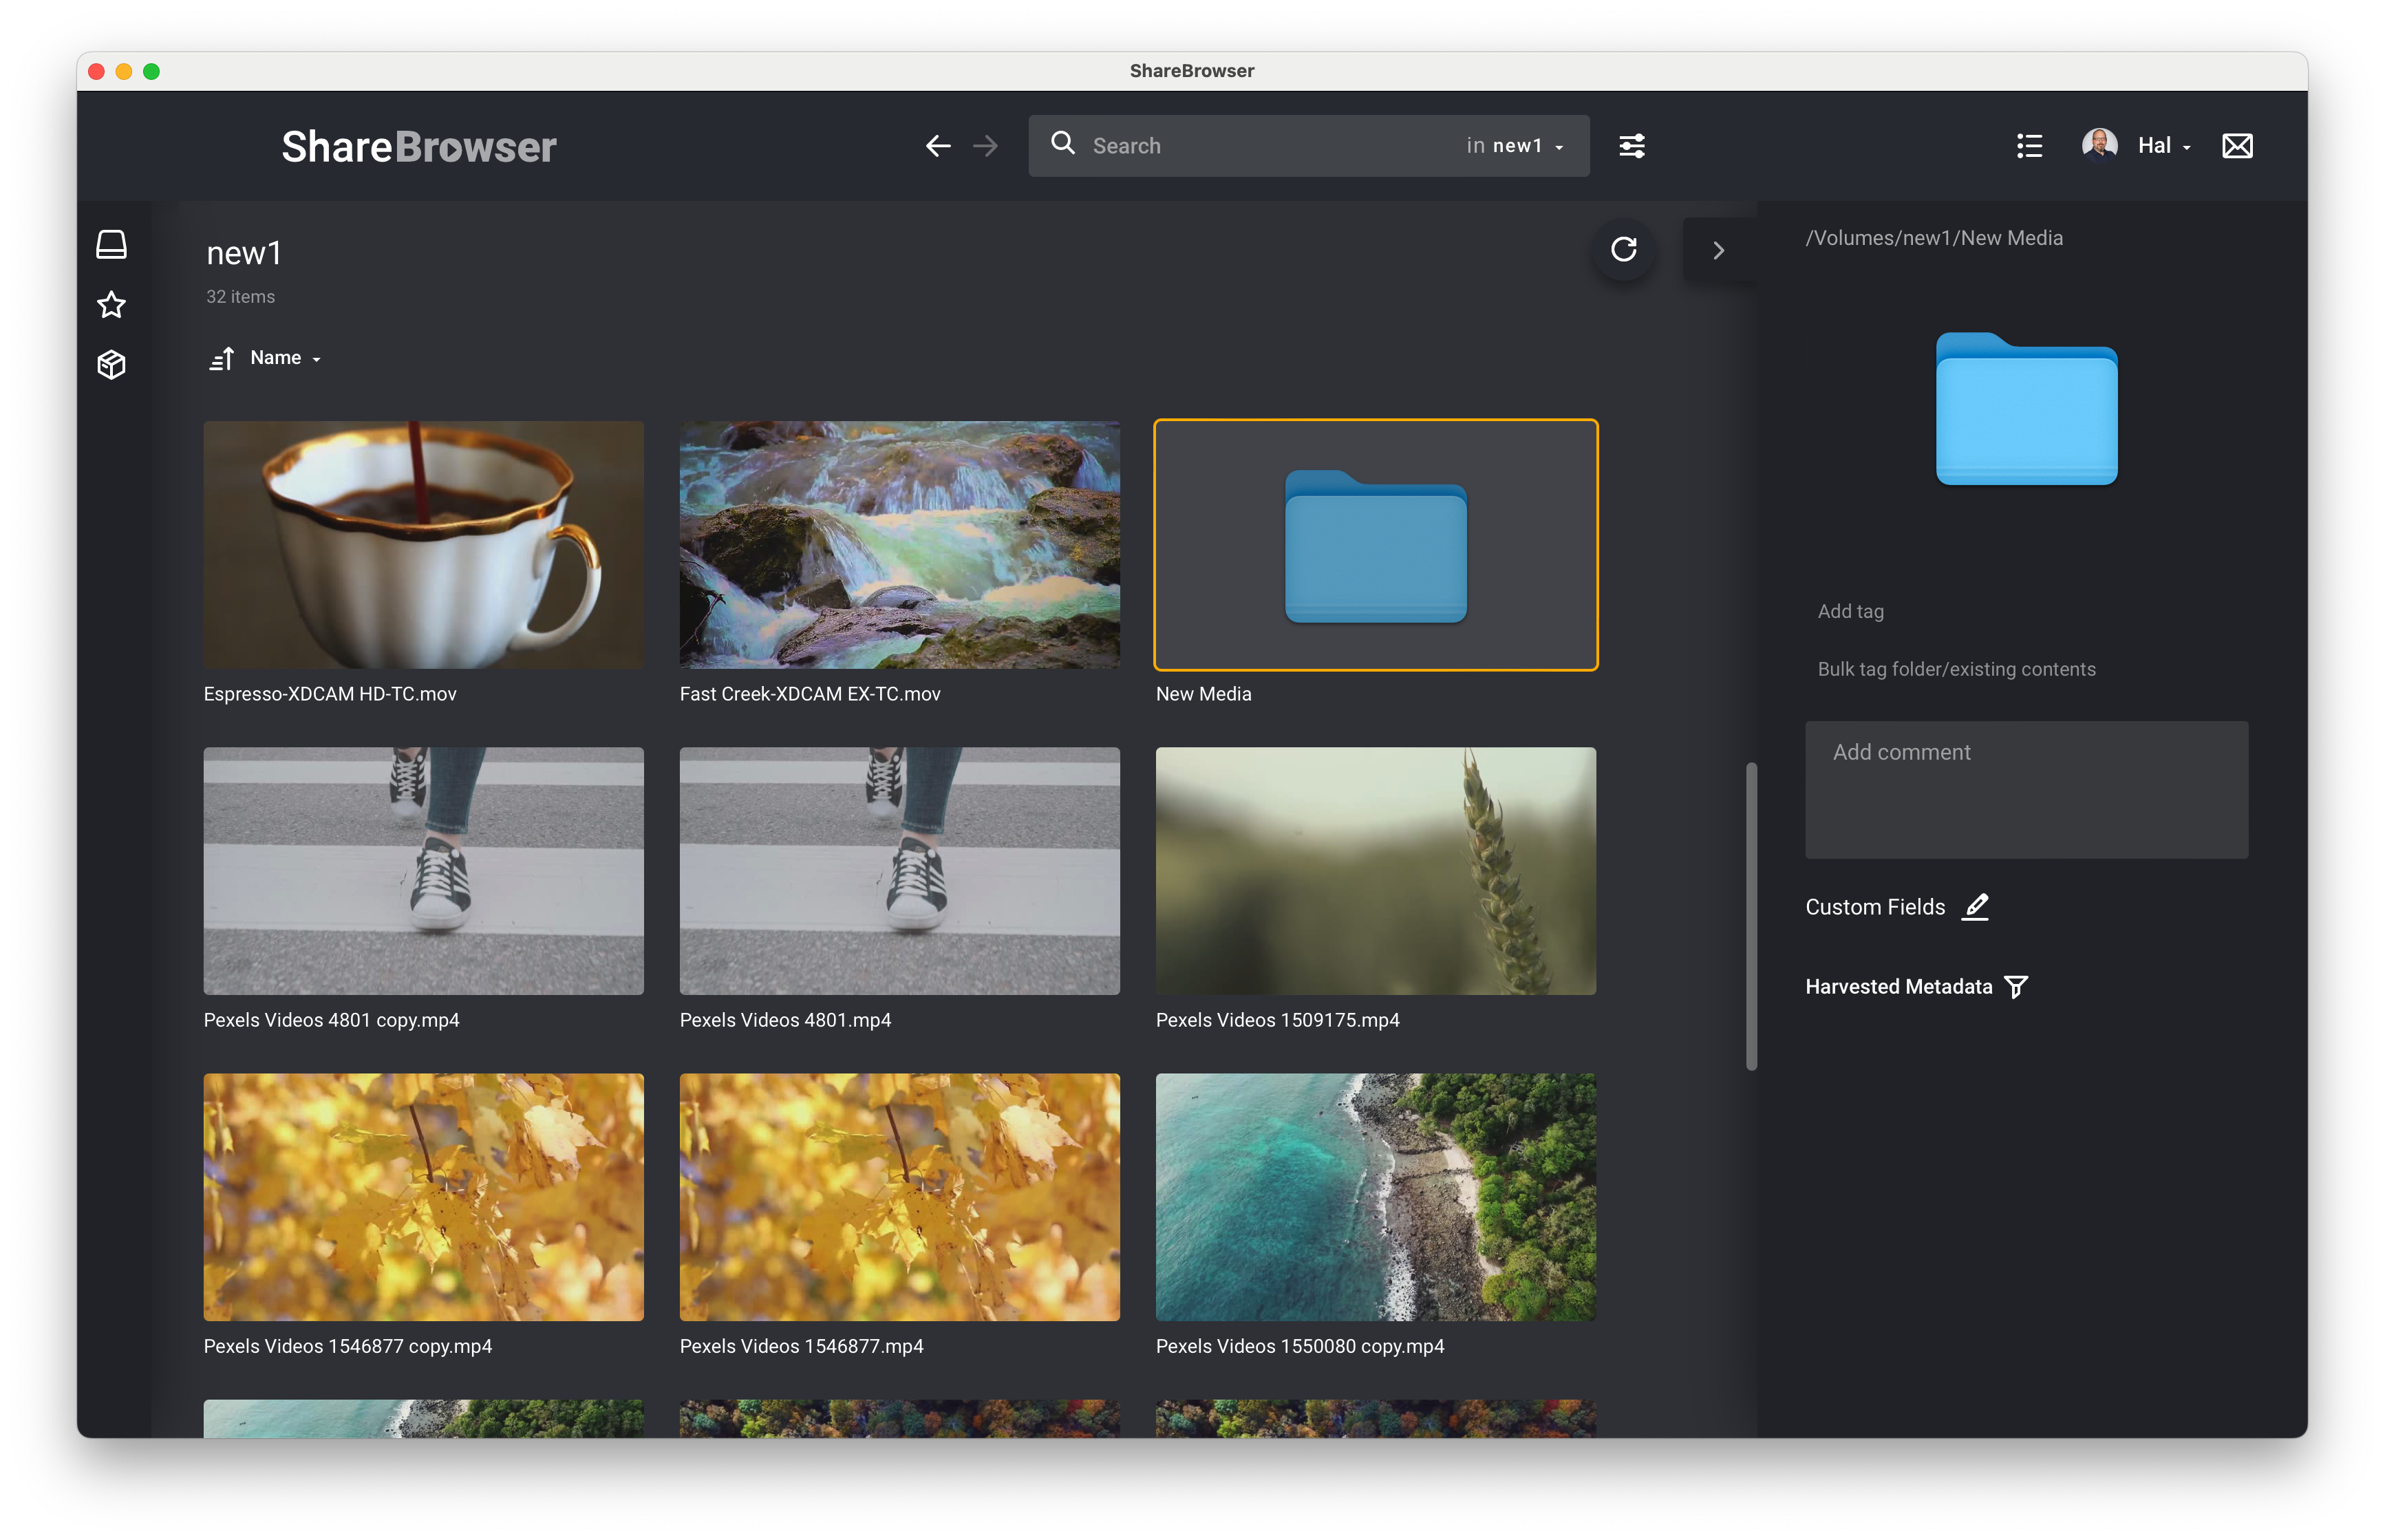The width and height of the screenshot is (2385, 1540).
Task: Toggle ascending sort order icon
Action: [221, 358]
